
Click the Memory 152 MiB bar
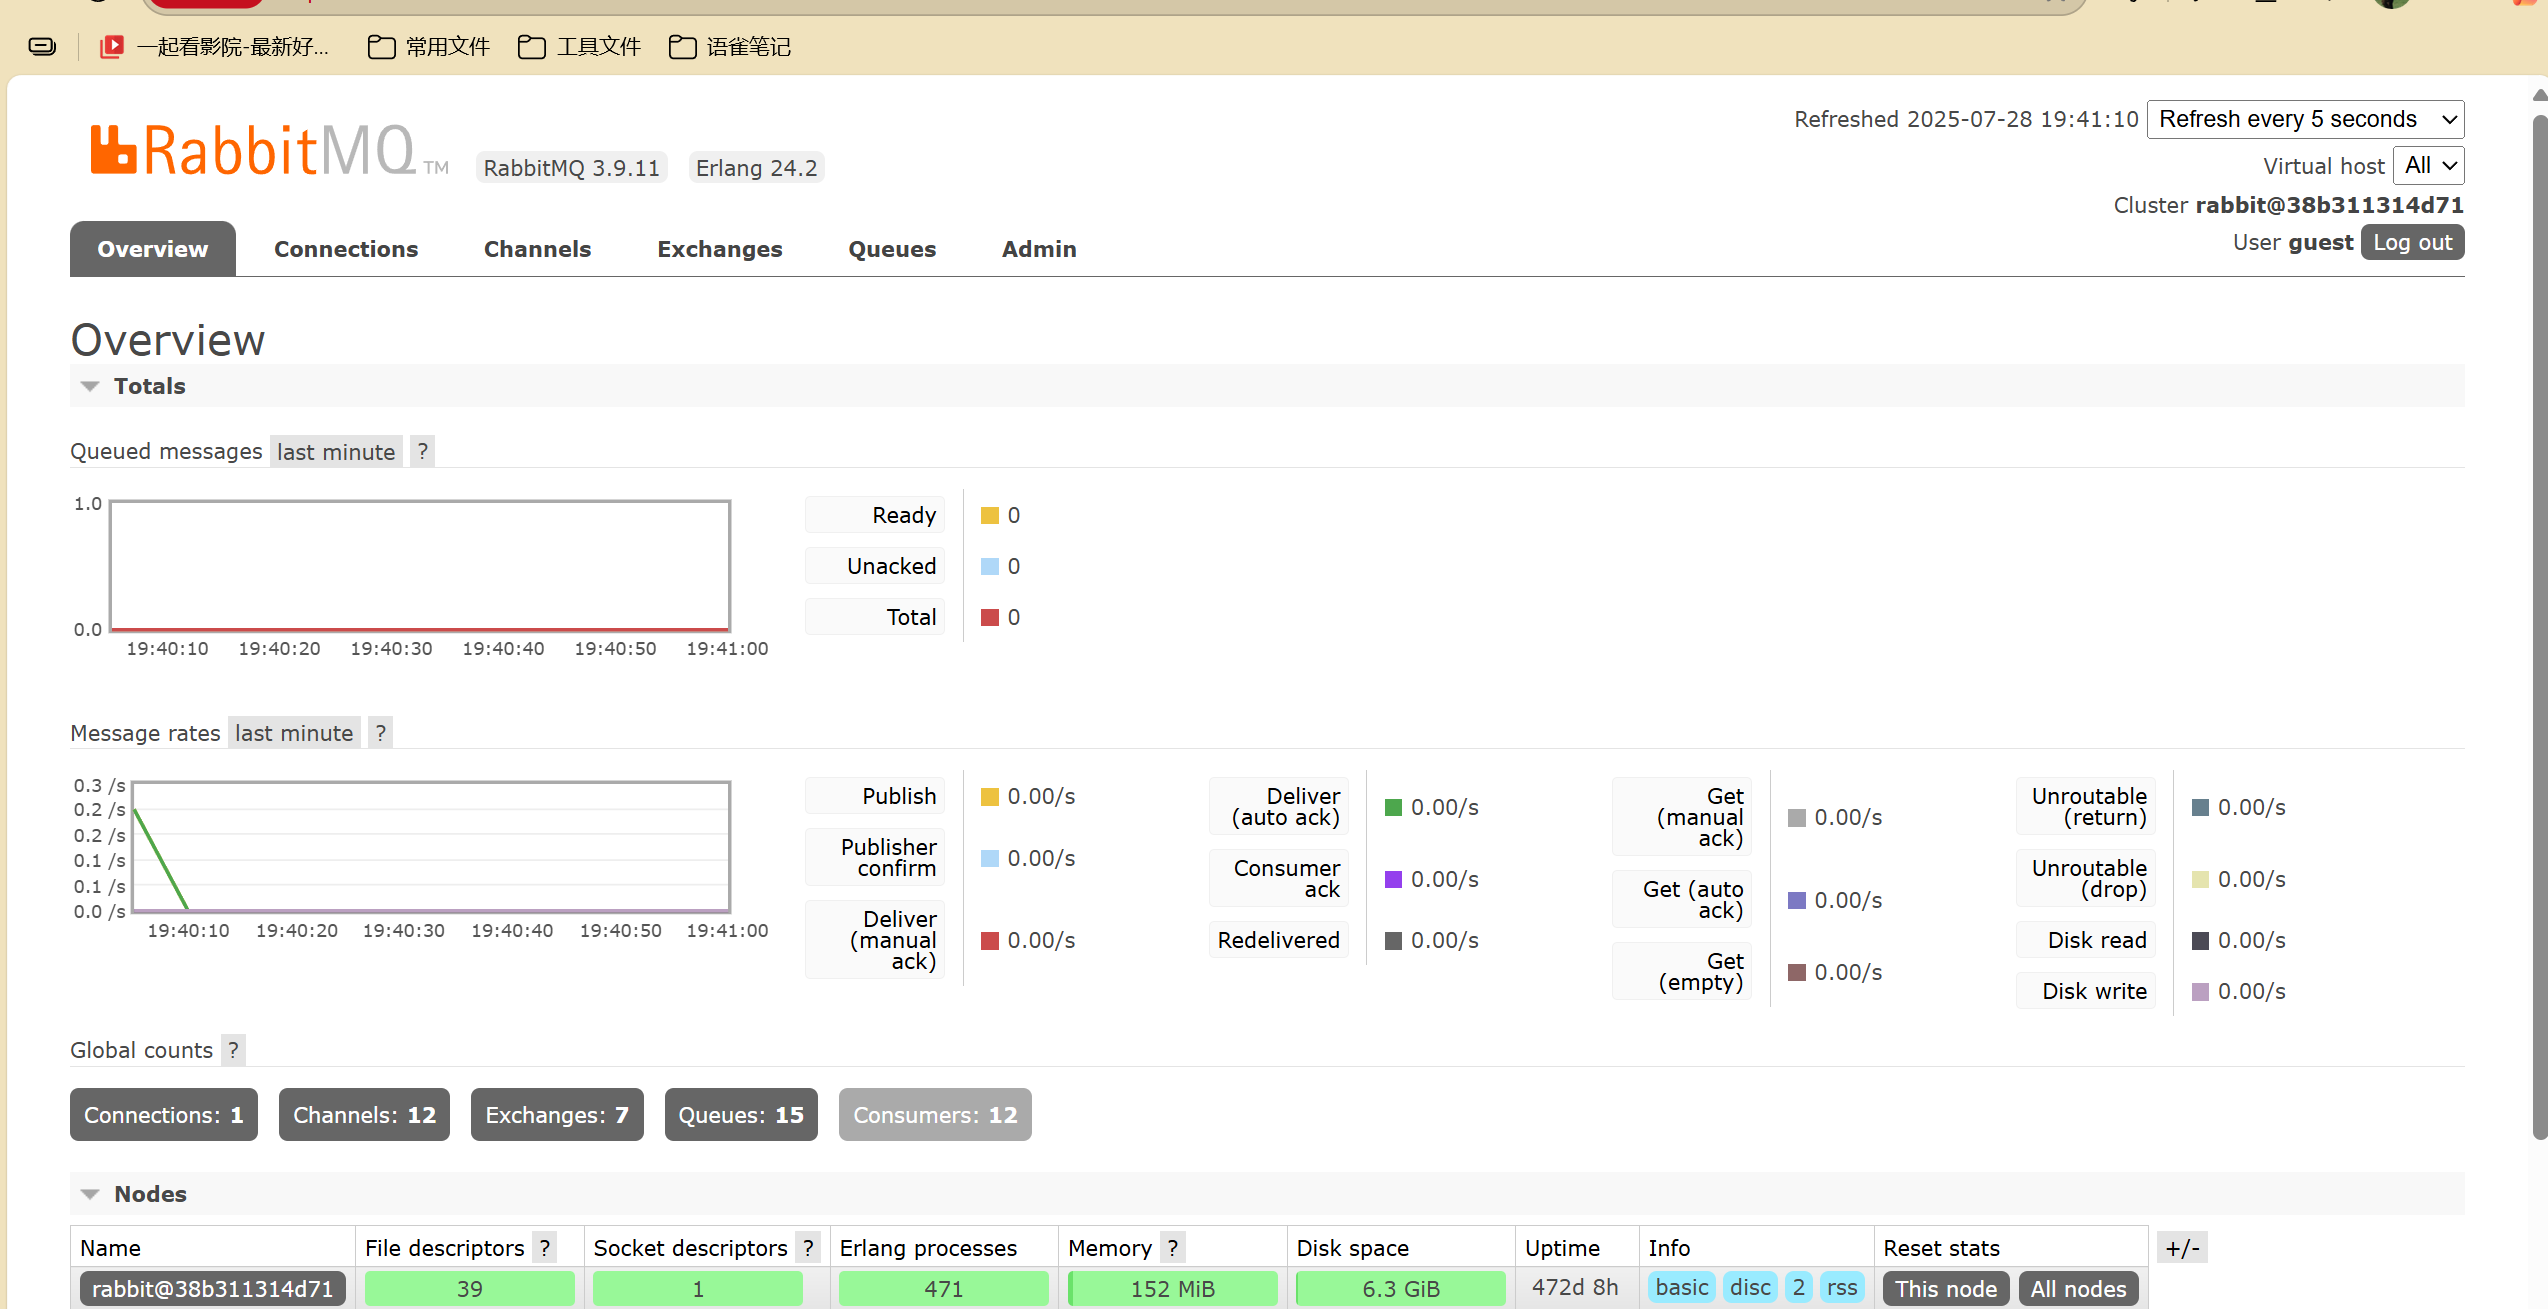tap(1172, 1289)
